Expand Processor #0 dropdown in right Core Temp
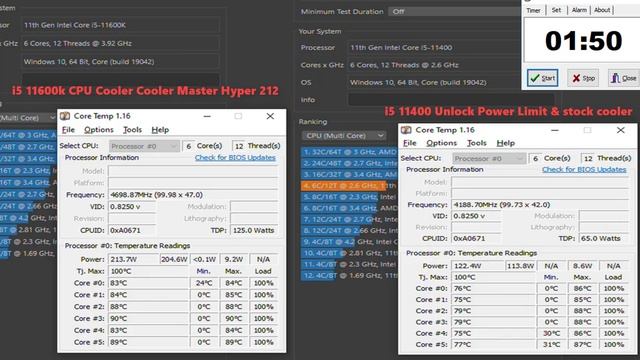 click(489, 158)
